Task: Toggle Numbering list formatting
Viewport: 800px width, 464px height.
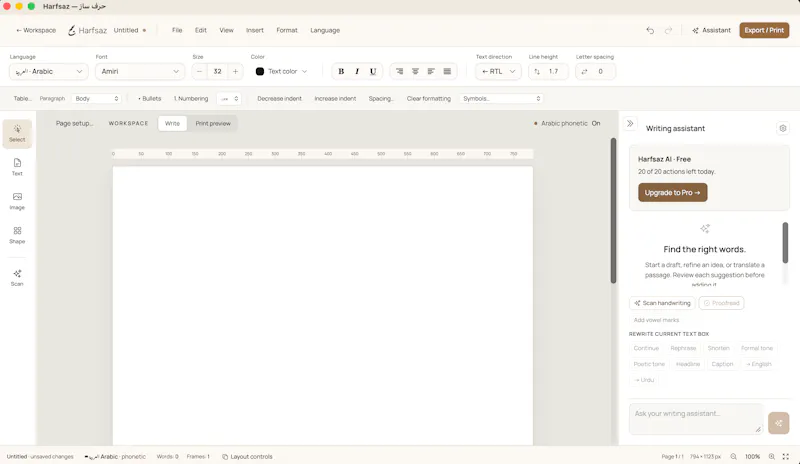Action: point(191,99)
